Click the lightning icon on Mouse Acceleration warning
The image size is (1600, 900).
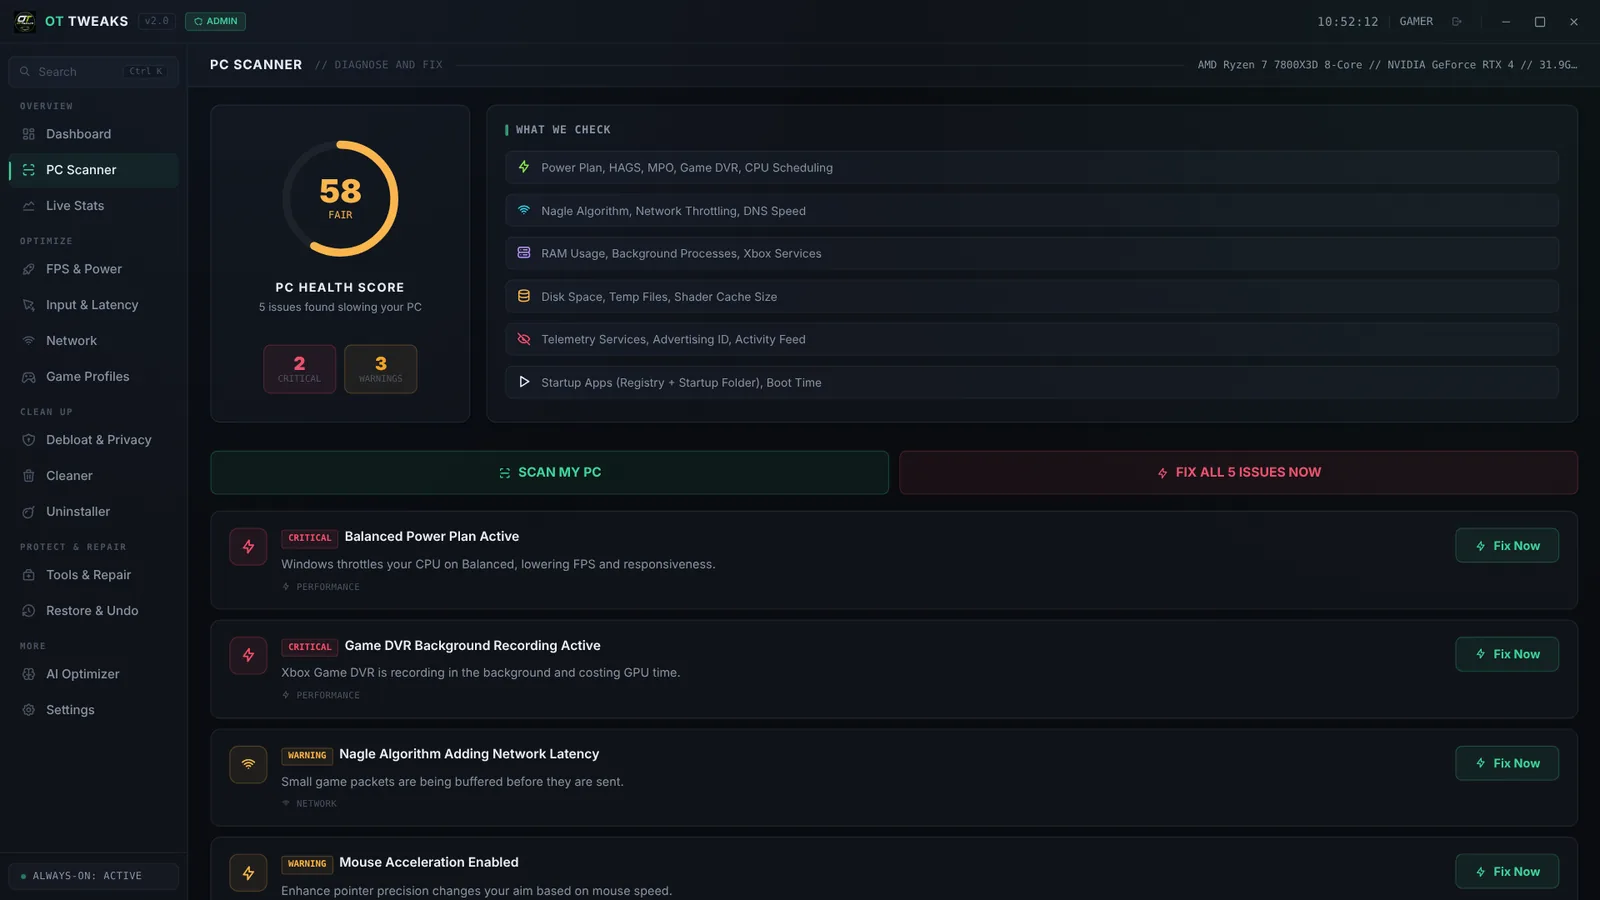pos(248,872)
